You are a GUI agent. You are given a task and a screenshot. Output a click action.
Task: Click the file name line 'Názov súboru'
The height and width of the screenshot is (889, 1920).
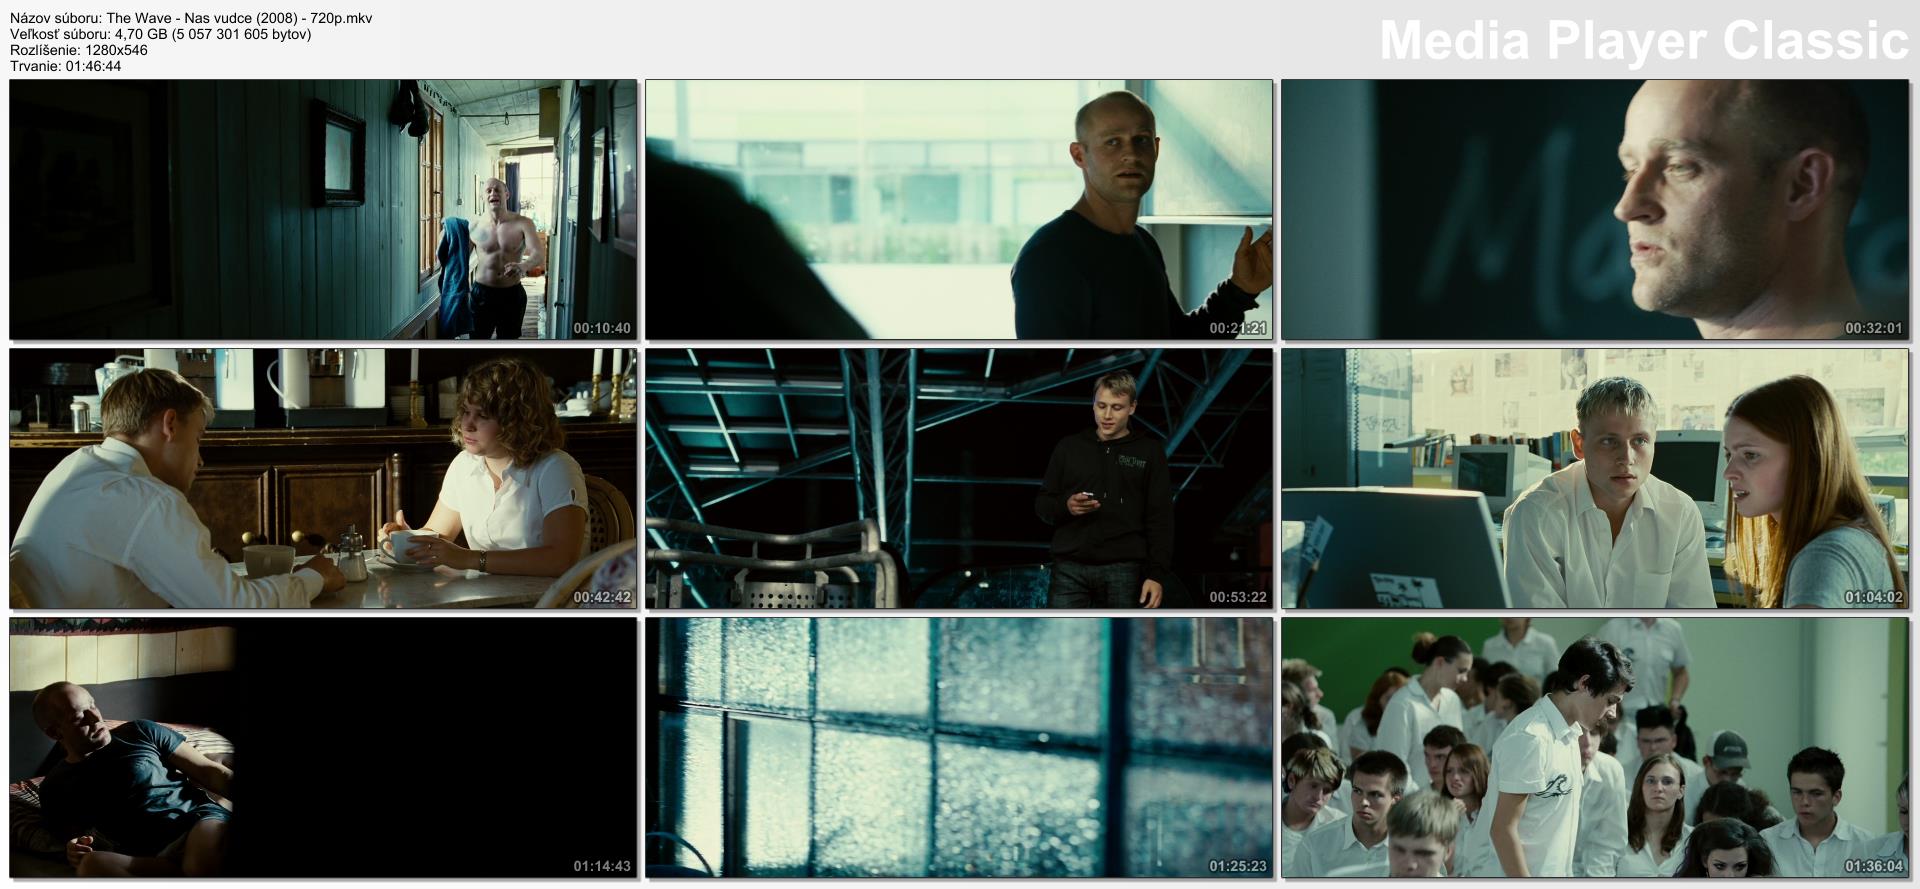click(191, 18)
